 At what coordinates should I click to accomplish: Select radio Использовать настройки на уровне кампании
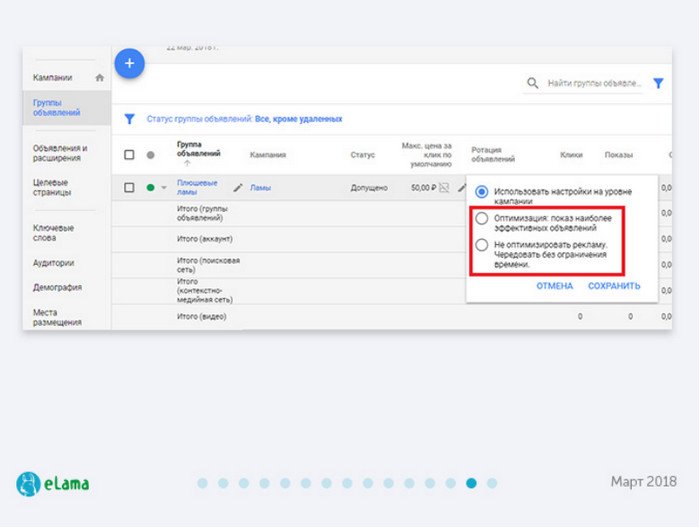point(482,191)
